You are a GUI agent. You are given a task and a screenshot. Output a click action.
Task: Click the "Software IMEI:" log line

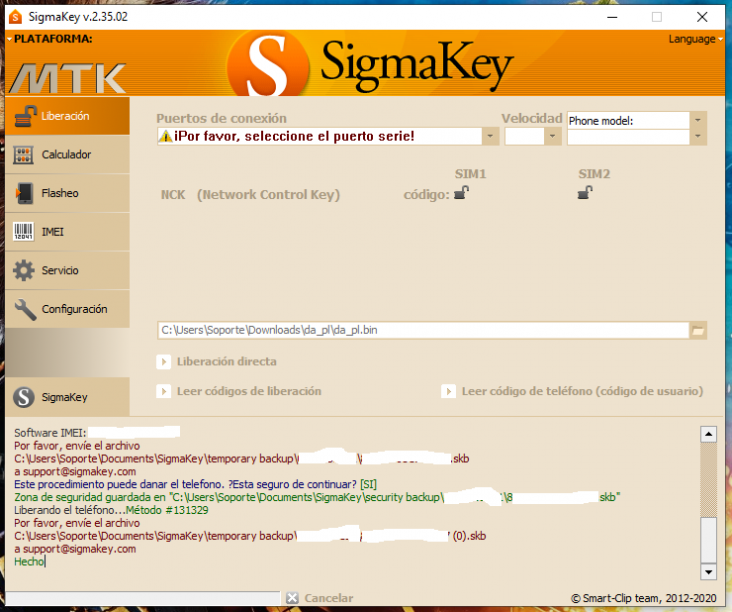[x=50, y=433]
